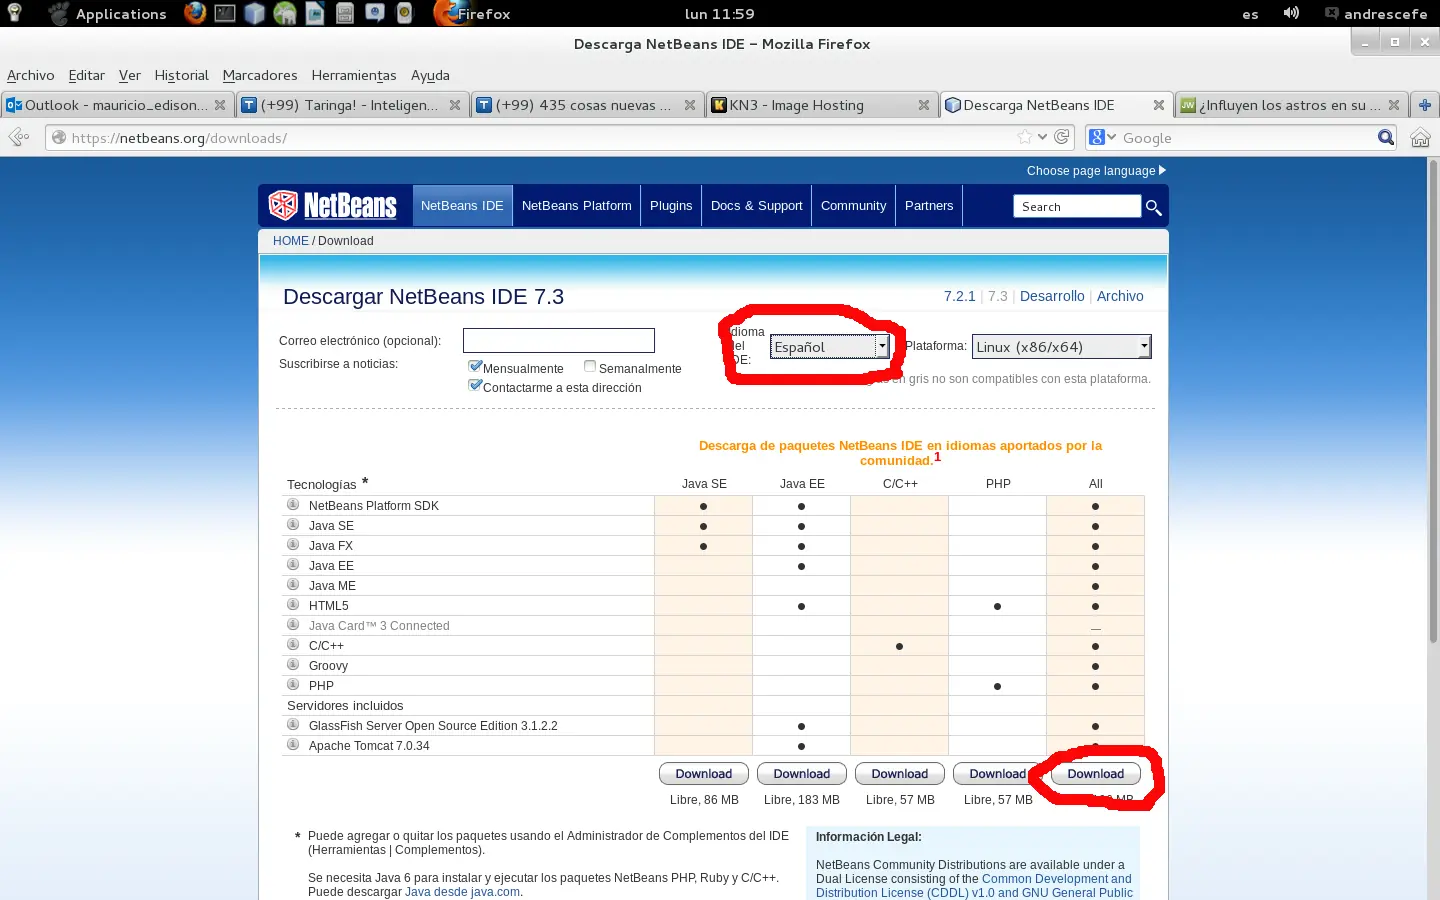
Task: Launch Firefox from the top panel launcher icon
Action: (195, 13)
